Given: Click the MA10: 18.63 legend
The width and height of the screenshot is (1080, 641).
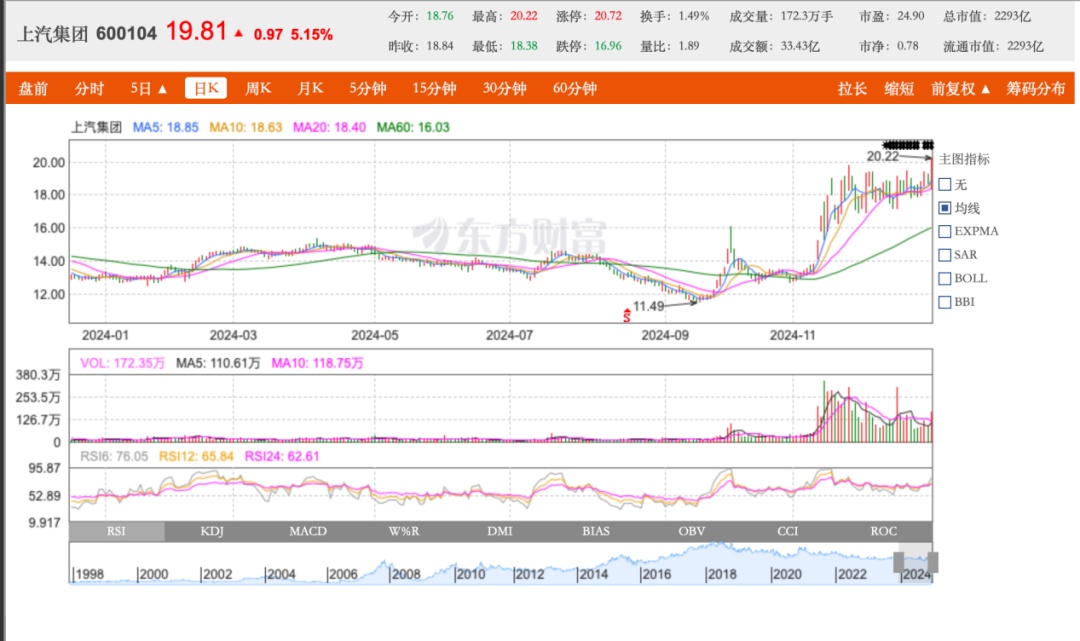Looking at the screenshot, I should pos(246,127).
